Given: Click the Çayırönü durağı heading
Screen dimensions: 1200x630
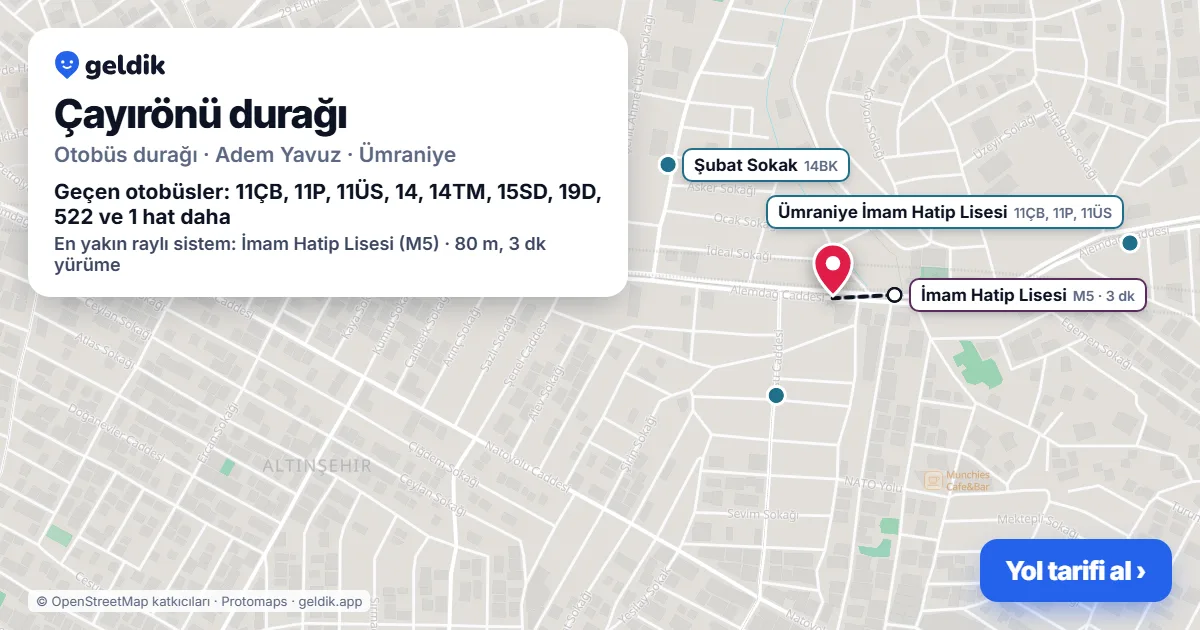Looking at the screenshot, I should (201, 114).
